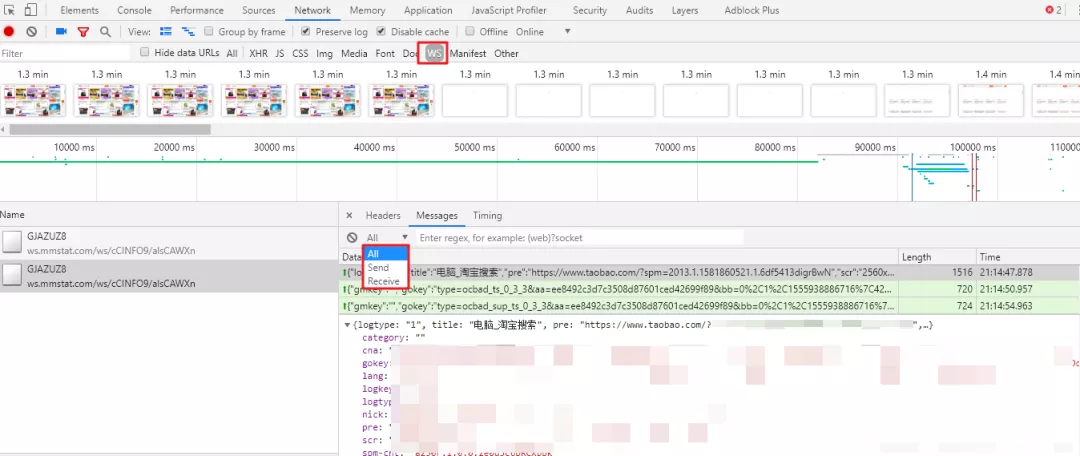1080x456 pixels.
Task: Click the filmstrip horizontal scrollbar
Action: coord(110,129)
